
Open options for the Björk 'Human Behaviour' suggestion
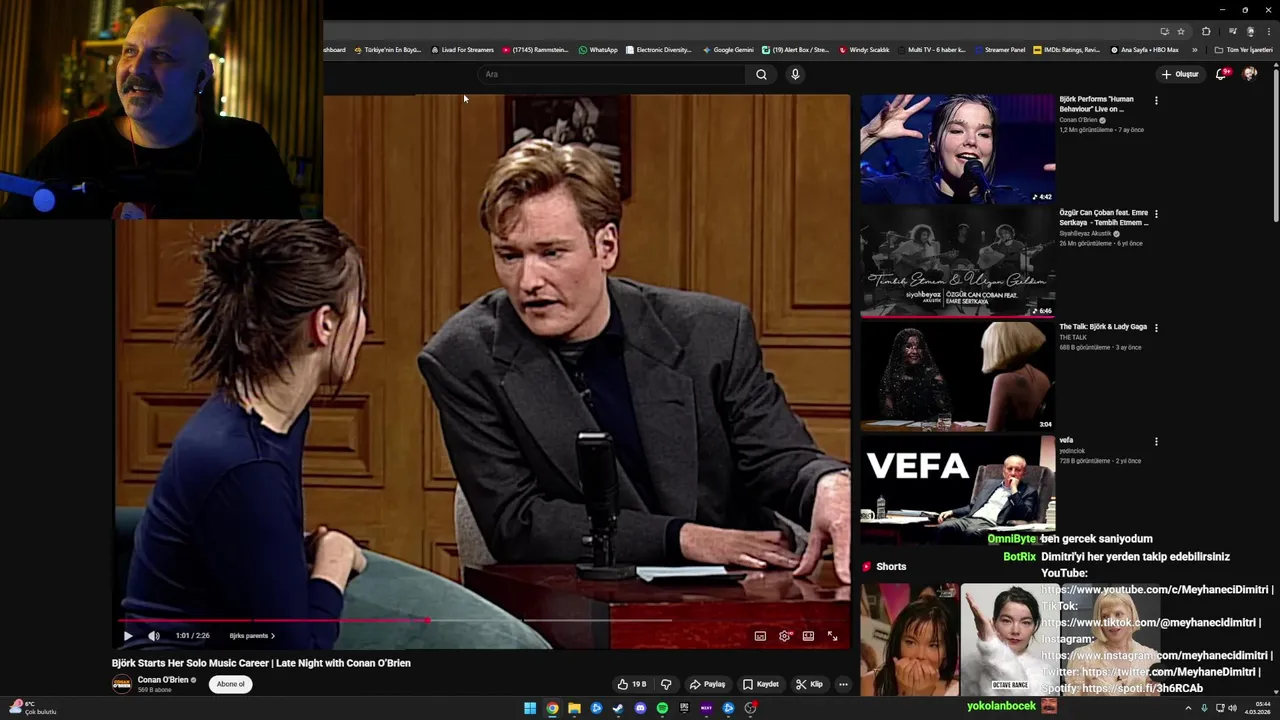1156,100
